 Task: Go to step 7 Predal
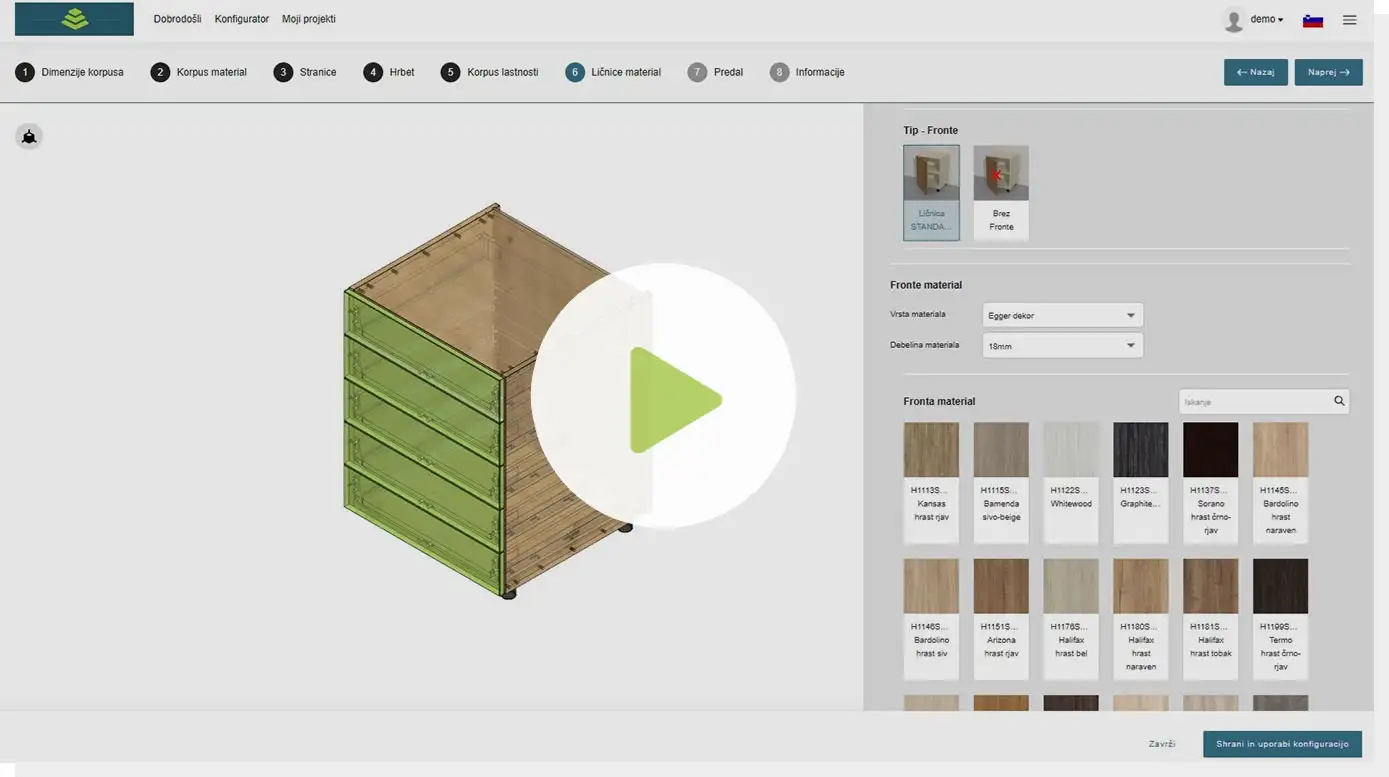point(716,72)
